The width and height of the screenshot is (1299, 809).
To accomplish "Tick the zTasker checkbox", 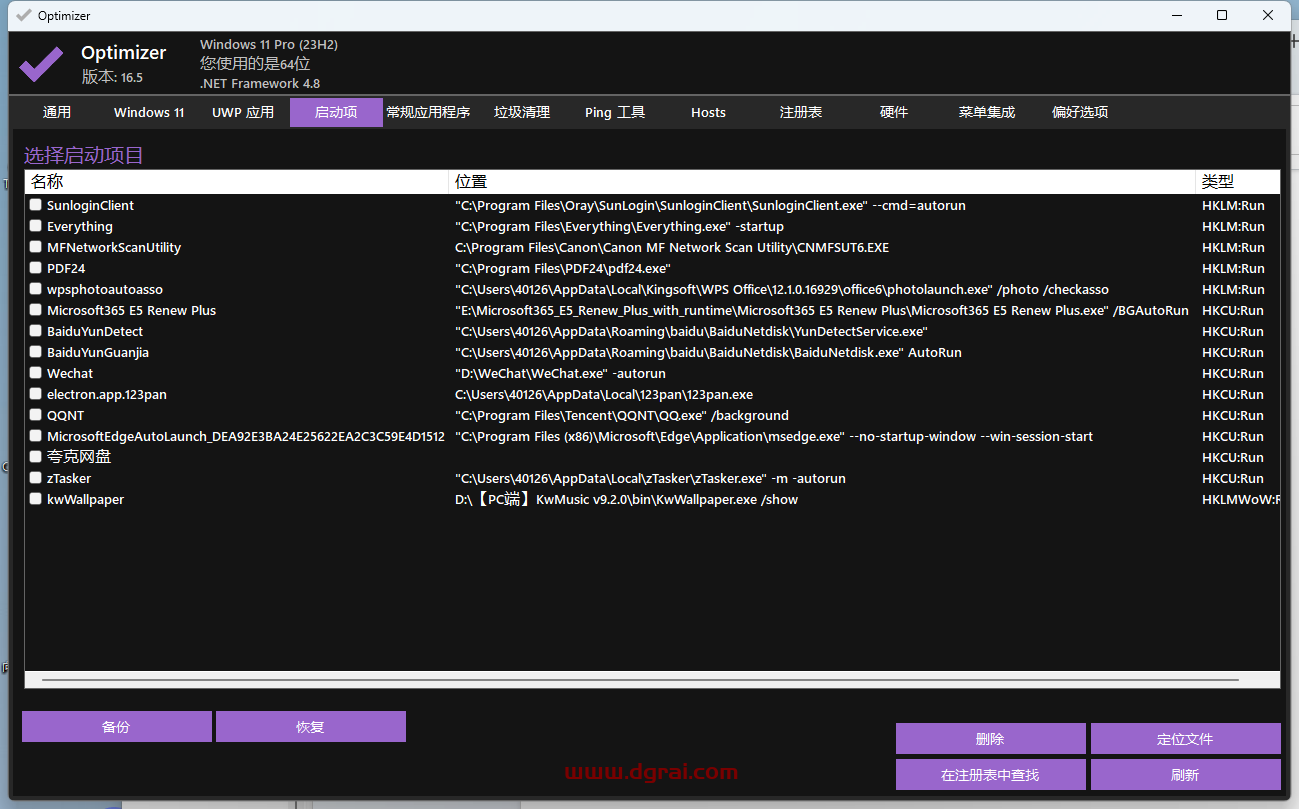I will click(36, 478).
